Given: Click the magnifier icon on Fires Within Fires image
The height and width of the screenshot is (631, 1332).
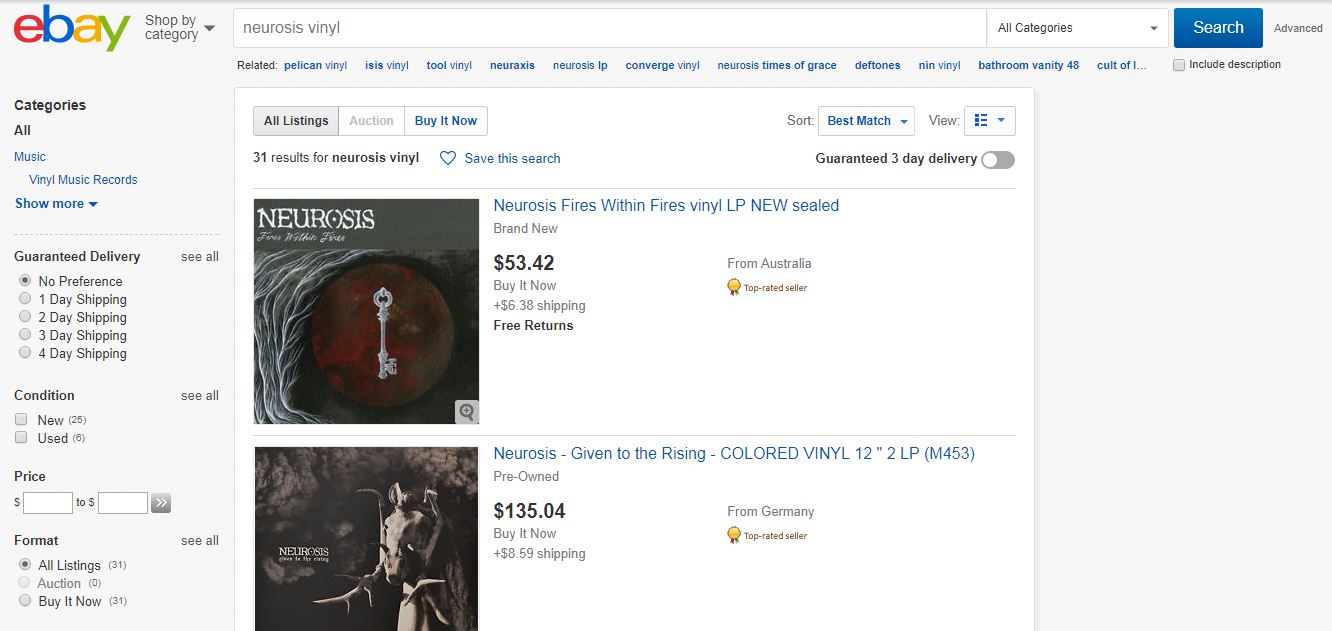Looking at the screenshot, I should 466,411.
